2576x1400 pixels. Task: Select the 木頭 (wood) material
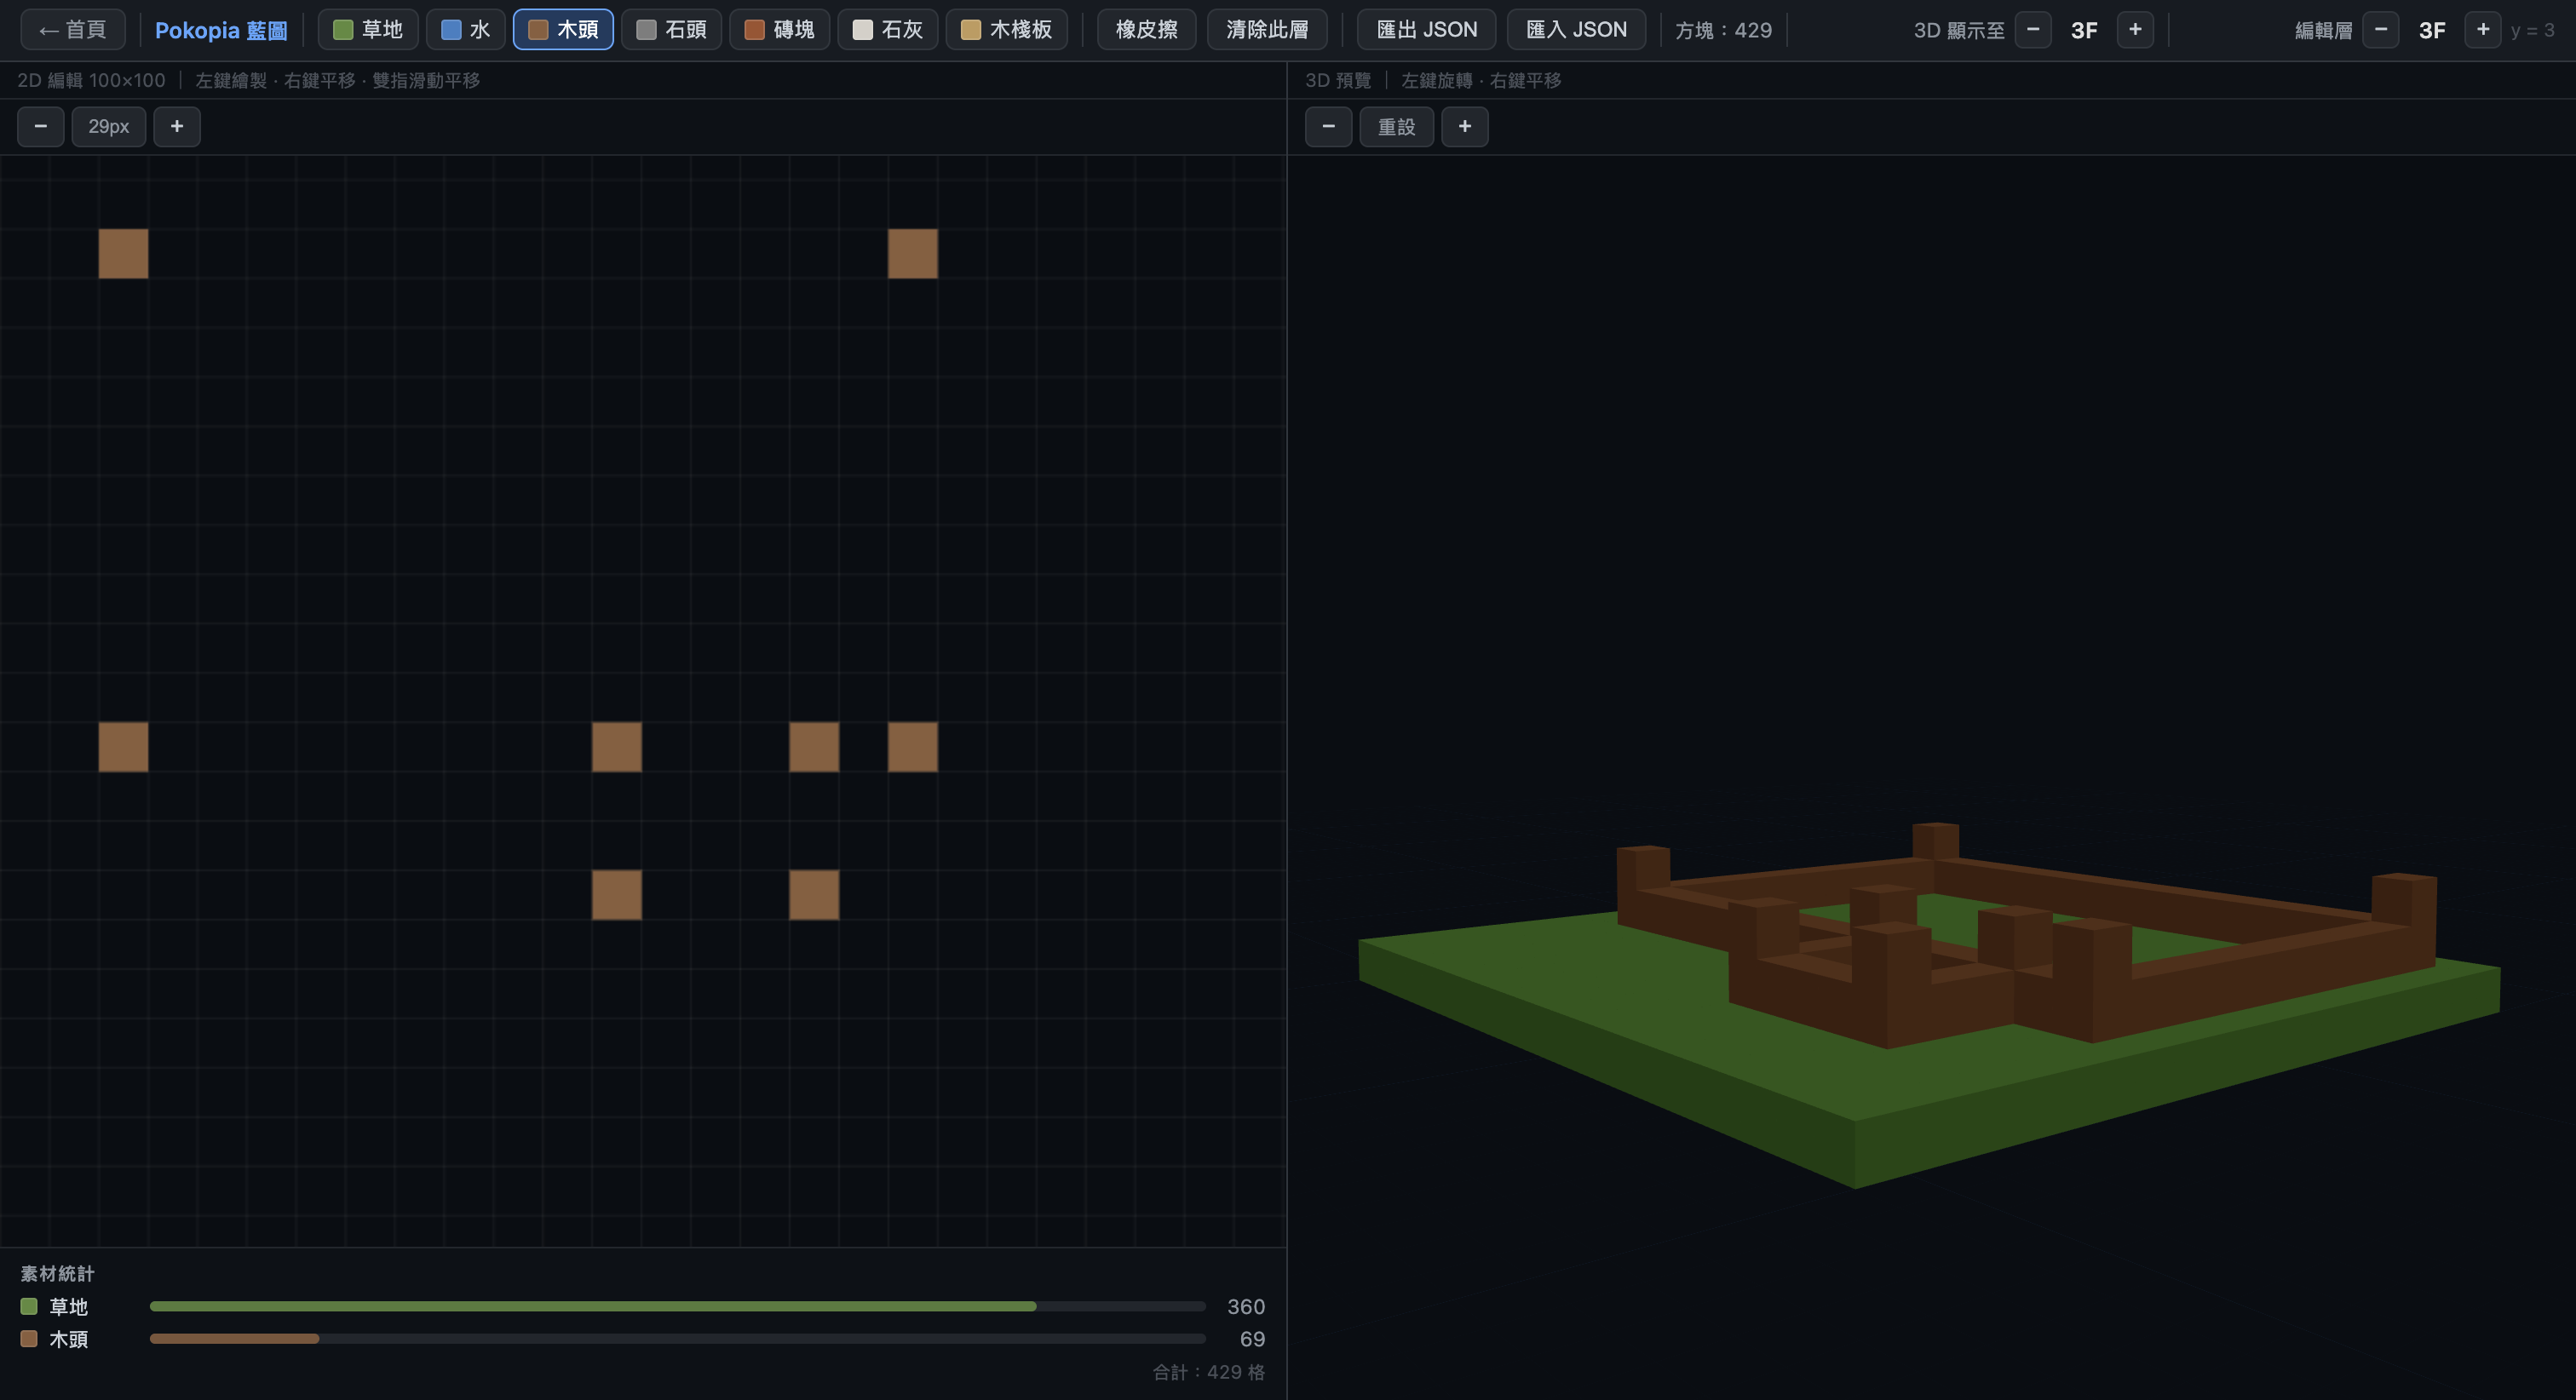tap(562, 29)
